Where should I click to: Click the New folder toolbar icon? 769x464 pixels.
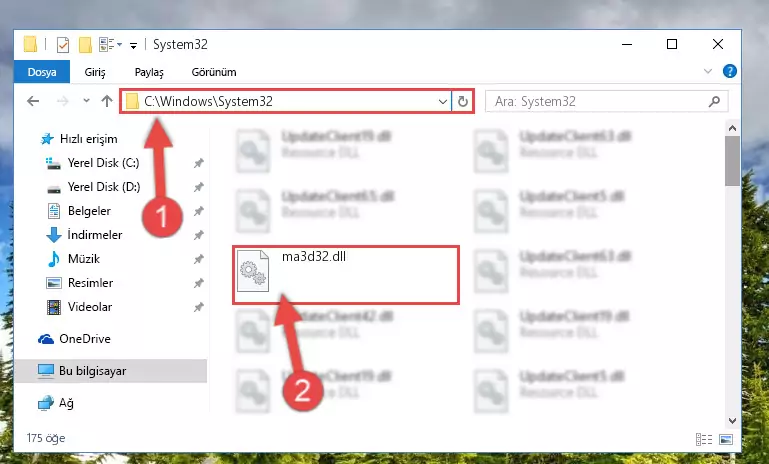click(x=85, y=45)
